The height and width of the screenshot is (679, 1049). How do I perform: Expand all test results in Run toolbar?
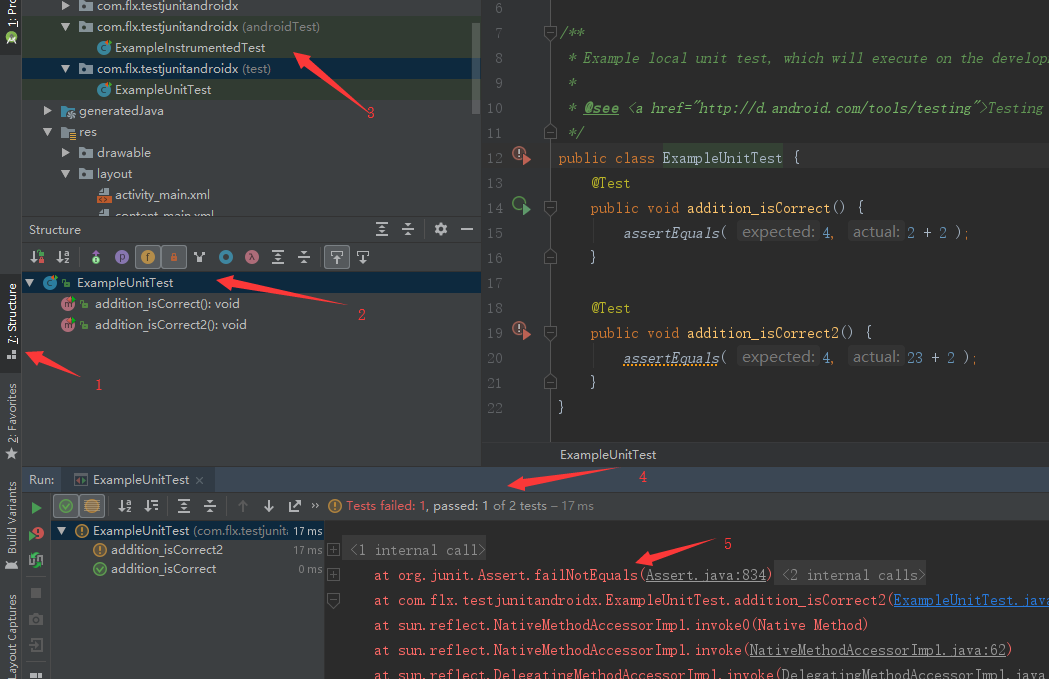(184, 506)
